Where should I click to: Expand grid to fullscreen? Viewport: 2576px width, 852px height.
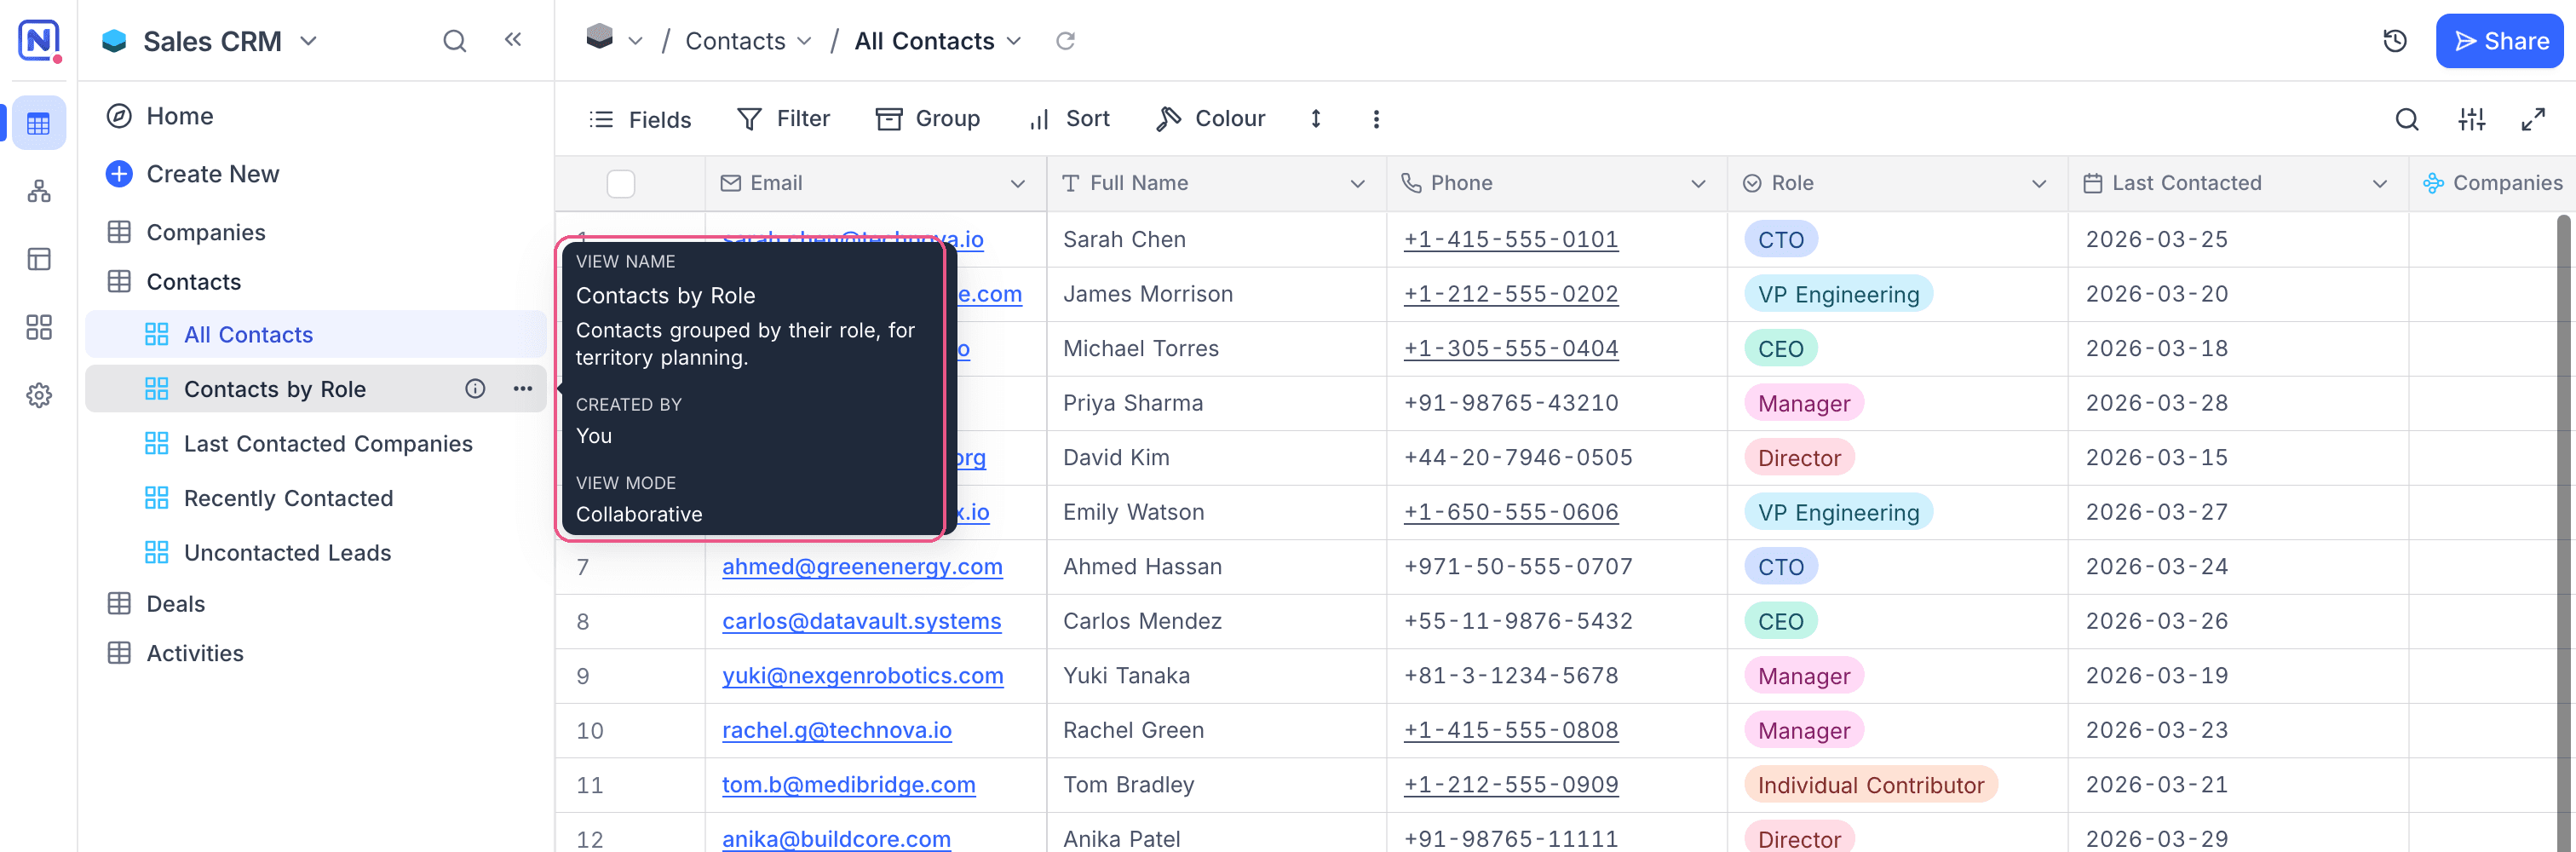2533,120
